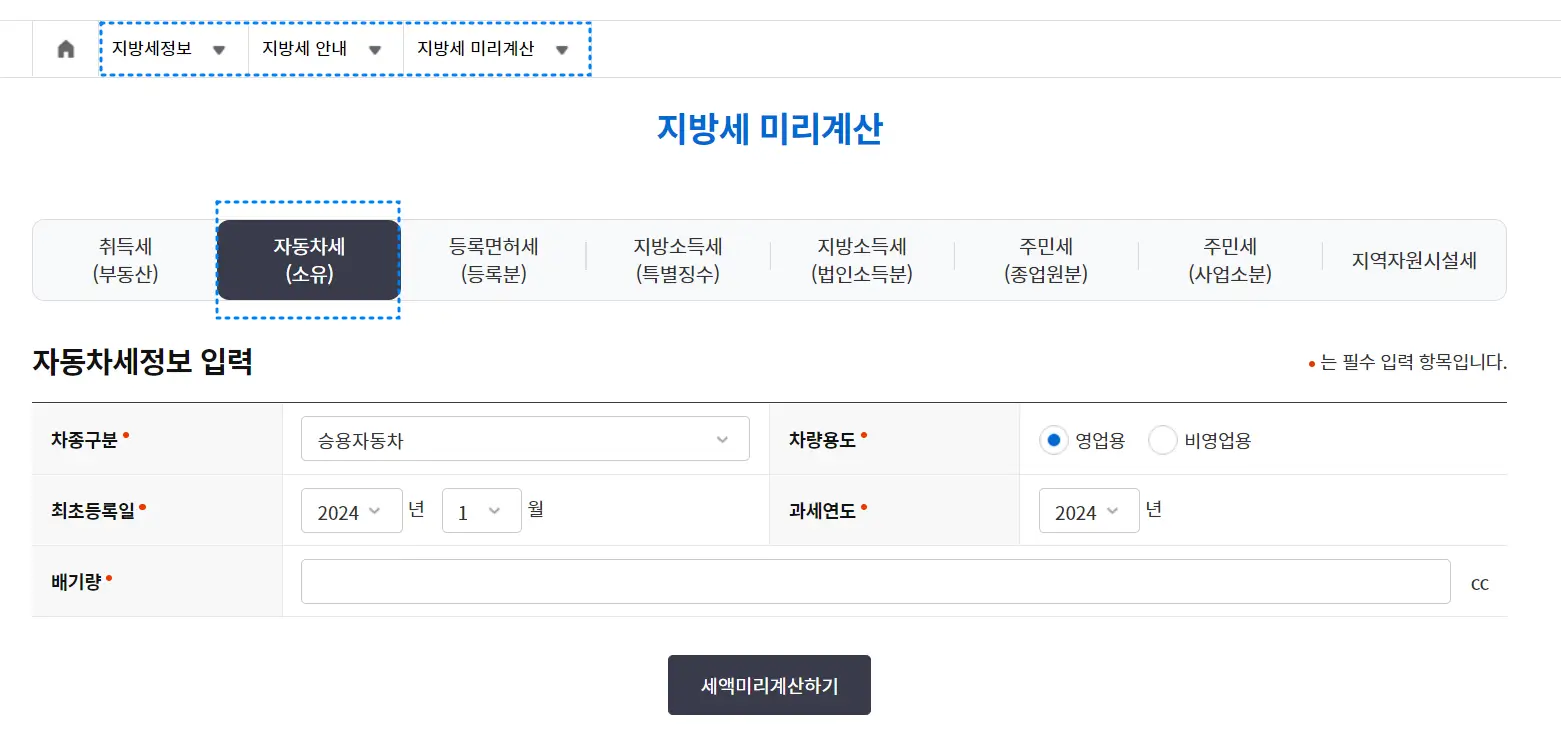Image resolution: width=1561 pixels, height=737 pixels.
Task: Expand the 지방세 미리계산 dropdown arrow
Action: (x=562, y=48)
